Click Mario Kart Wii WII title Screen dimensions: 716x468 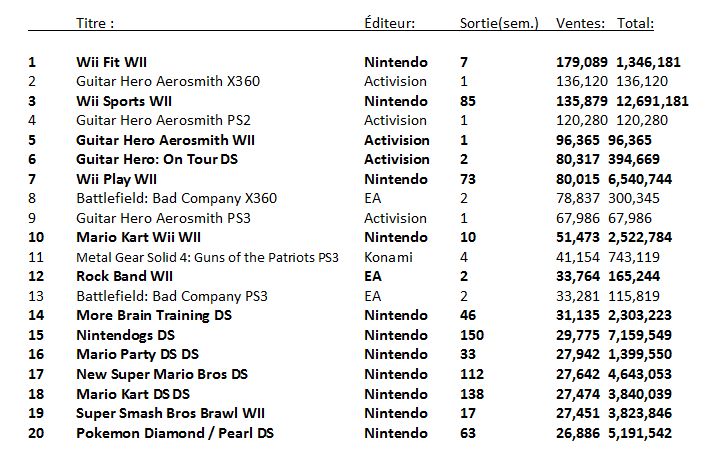(138, 237)
